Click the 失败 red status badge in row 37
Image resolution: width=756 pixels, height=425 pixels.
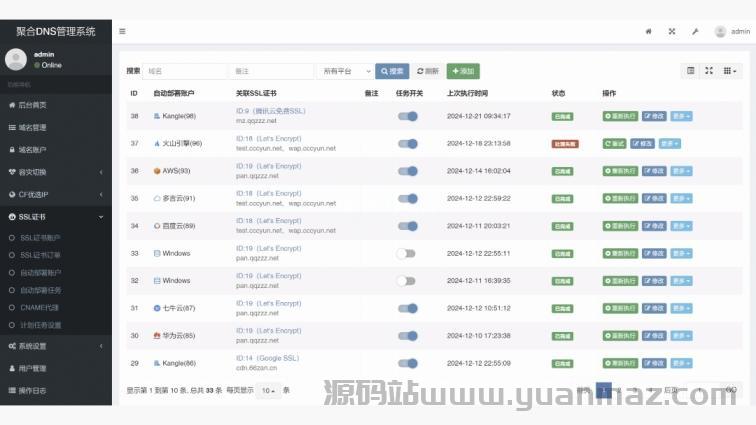(x=565, y=144)
